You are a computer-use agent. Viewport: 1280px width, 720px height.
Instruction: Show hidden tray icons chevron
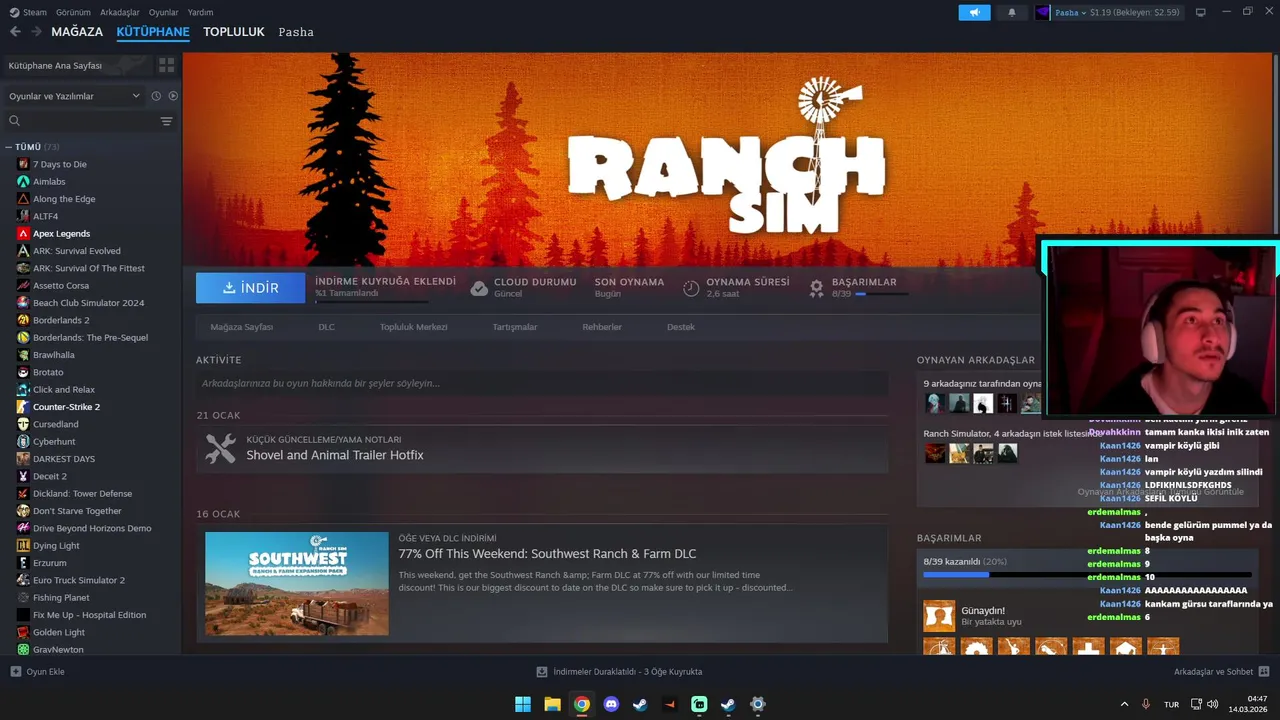[x=1124, y=704]
